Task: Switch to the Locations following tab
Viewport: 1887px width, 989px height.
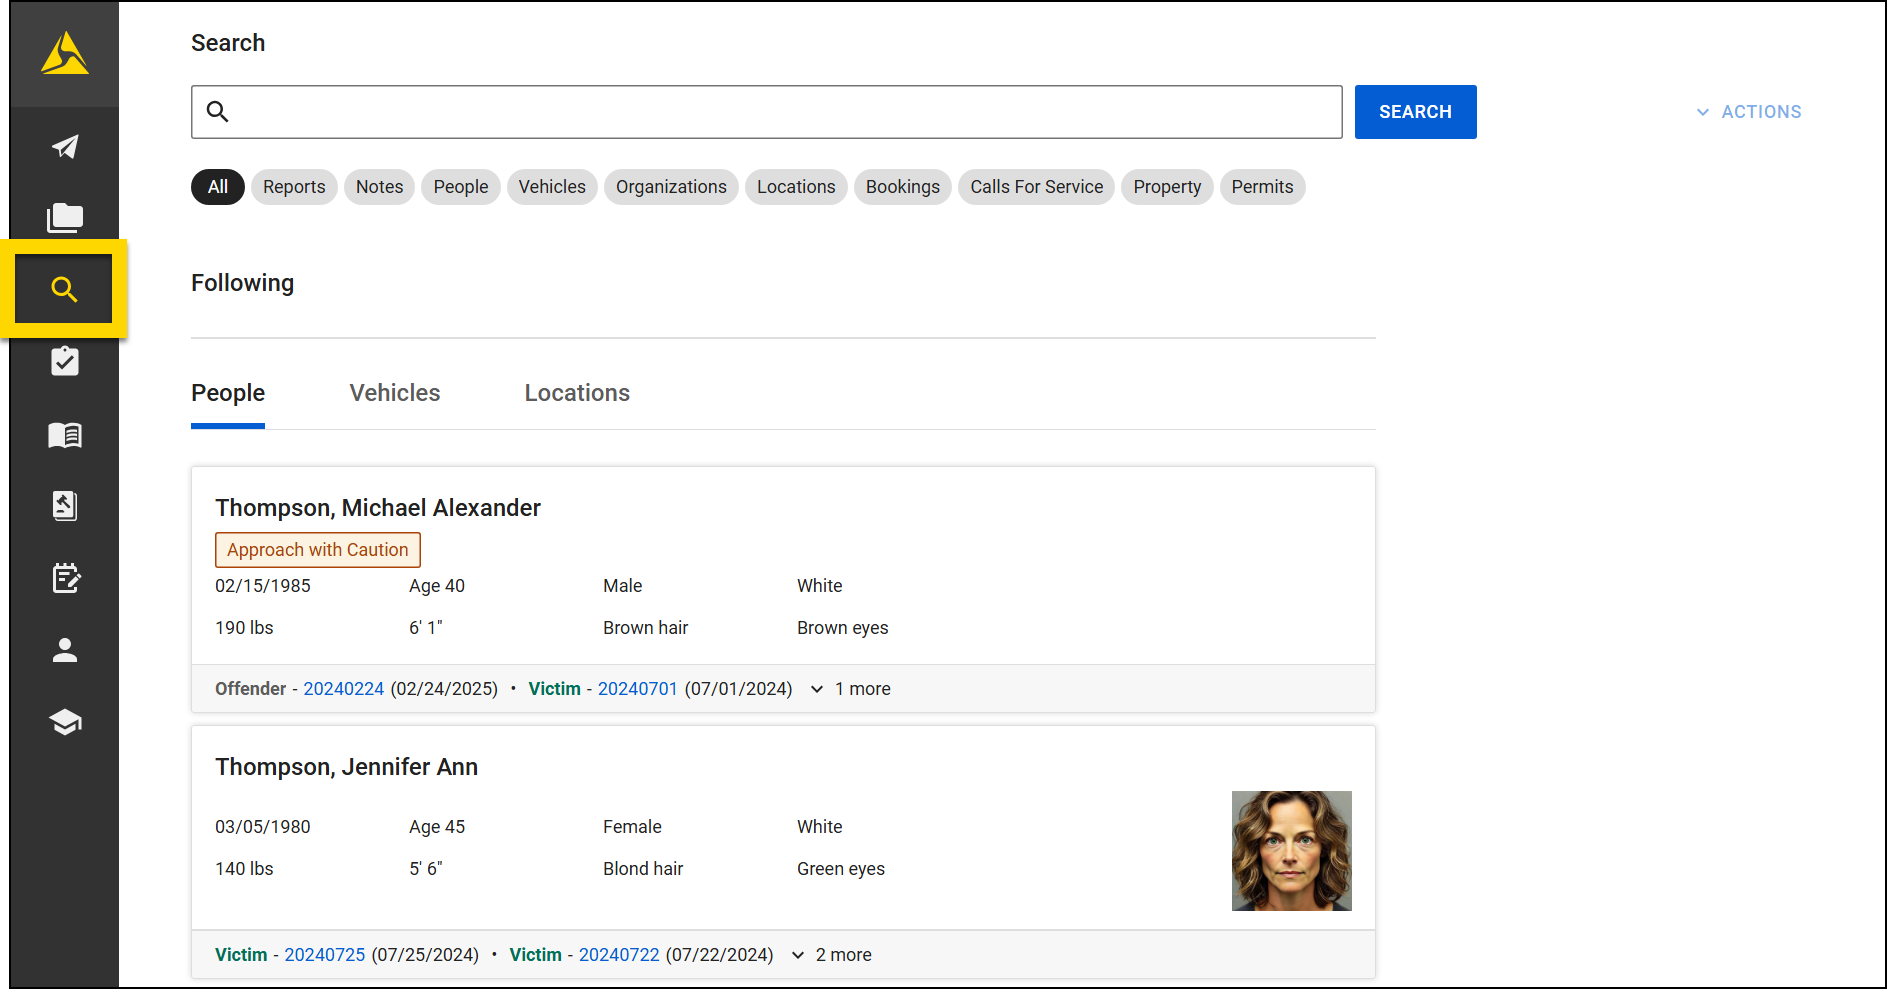Action: click(x=577, y=392)
